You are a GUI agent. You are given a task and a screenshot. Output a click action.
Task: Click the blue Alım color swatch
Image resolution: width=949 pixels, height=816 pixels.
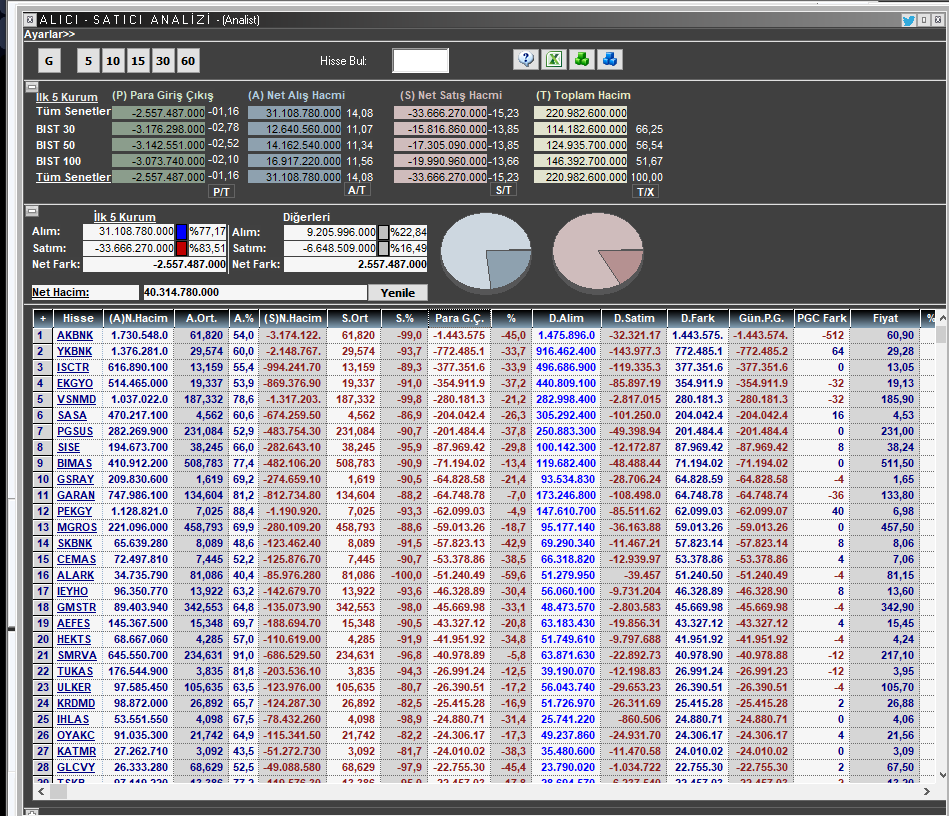coord(182,232)
